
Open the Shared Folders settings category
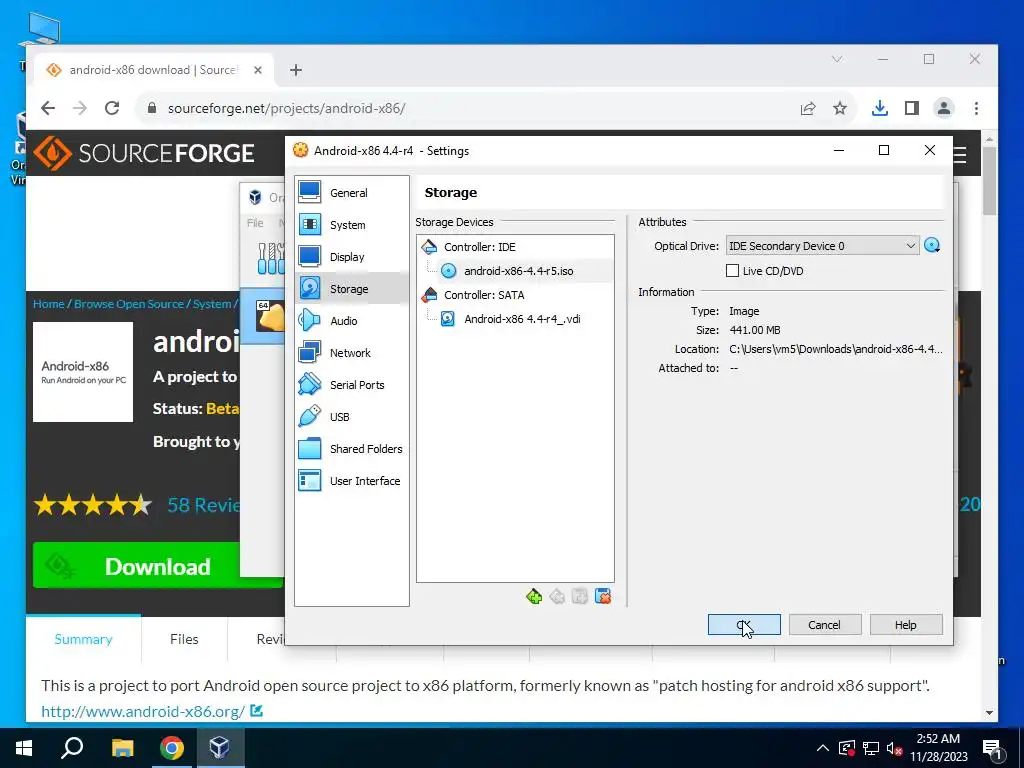(351, 449)
